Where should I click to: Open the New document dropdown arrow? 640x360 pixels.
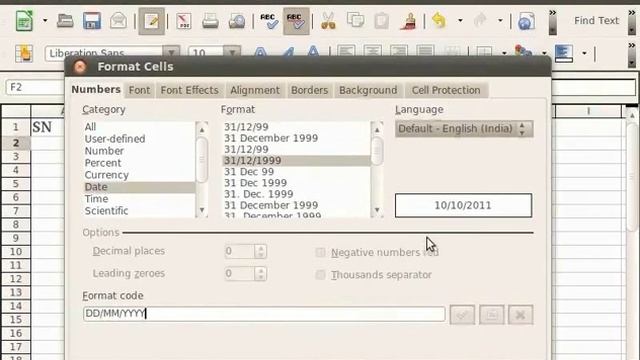point(45,20)
